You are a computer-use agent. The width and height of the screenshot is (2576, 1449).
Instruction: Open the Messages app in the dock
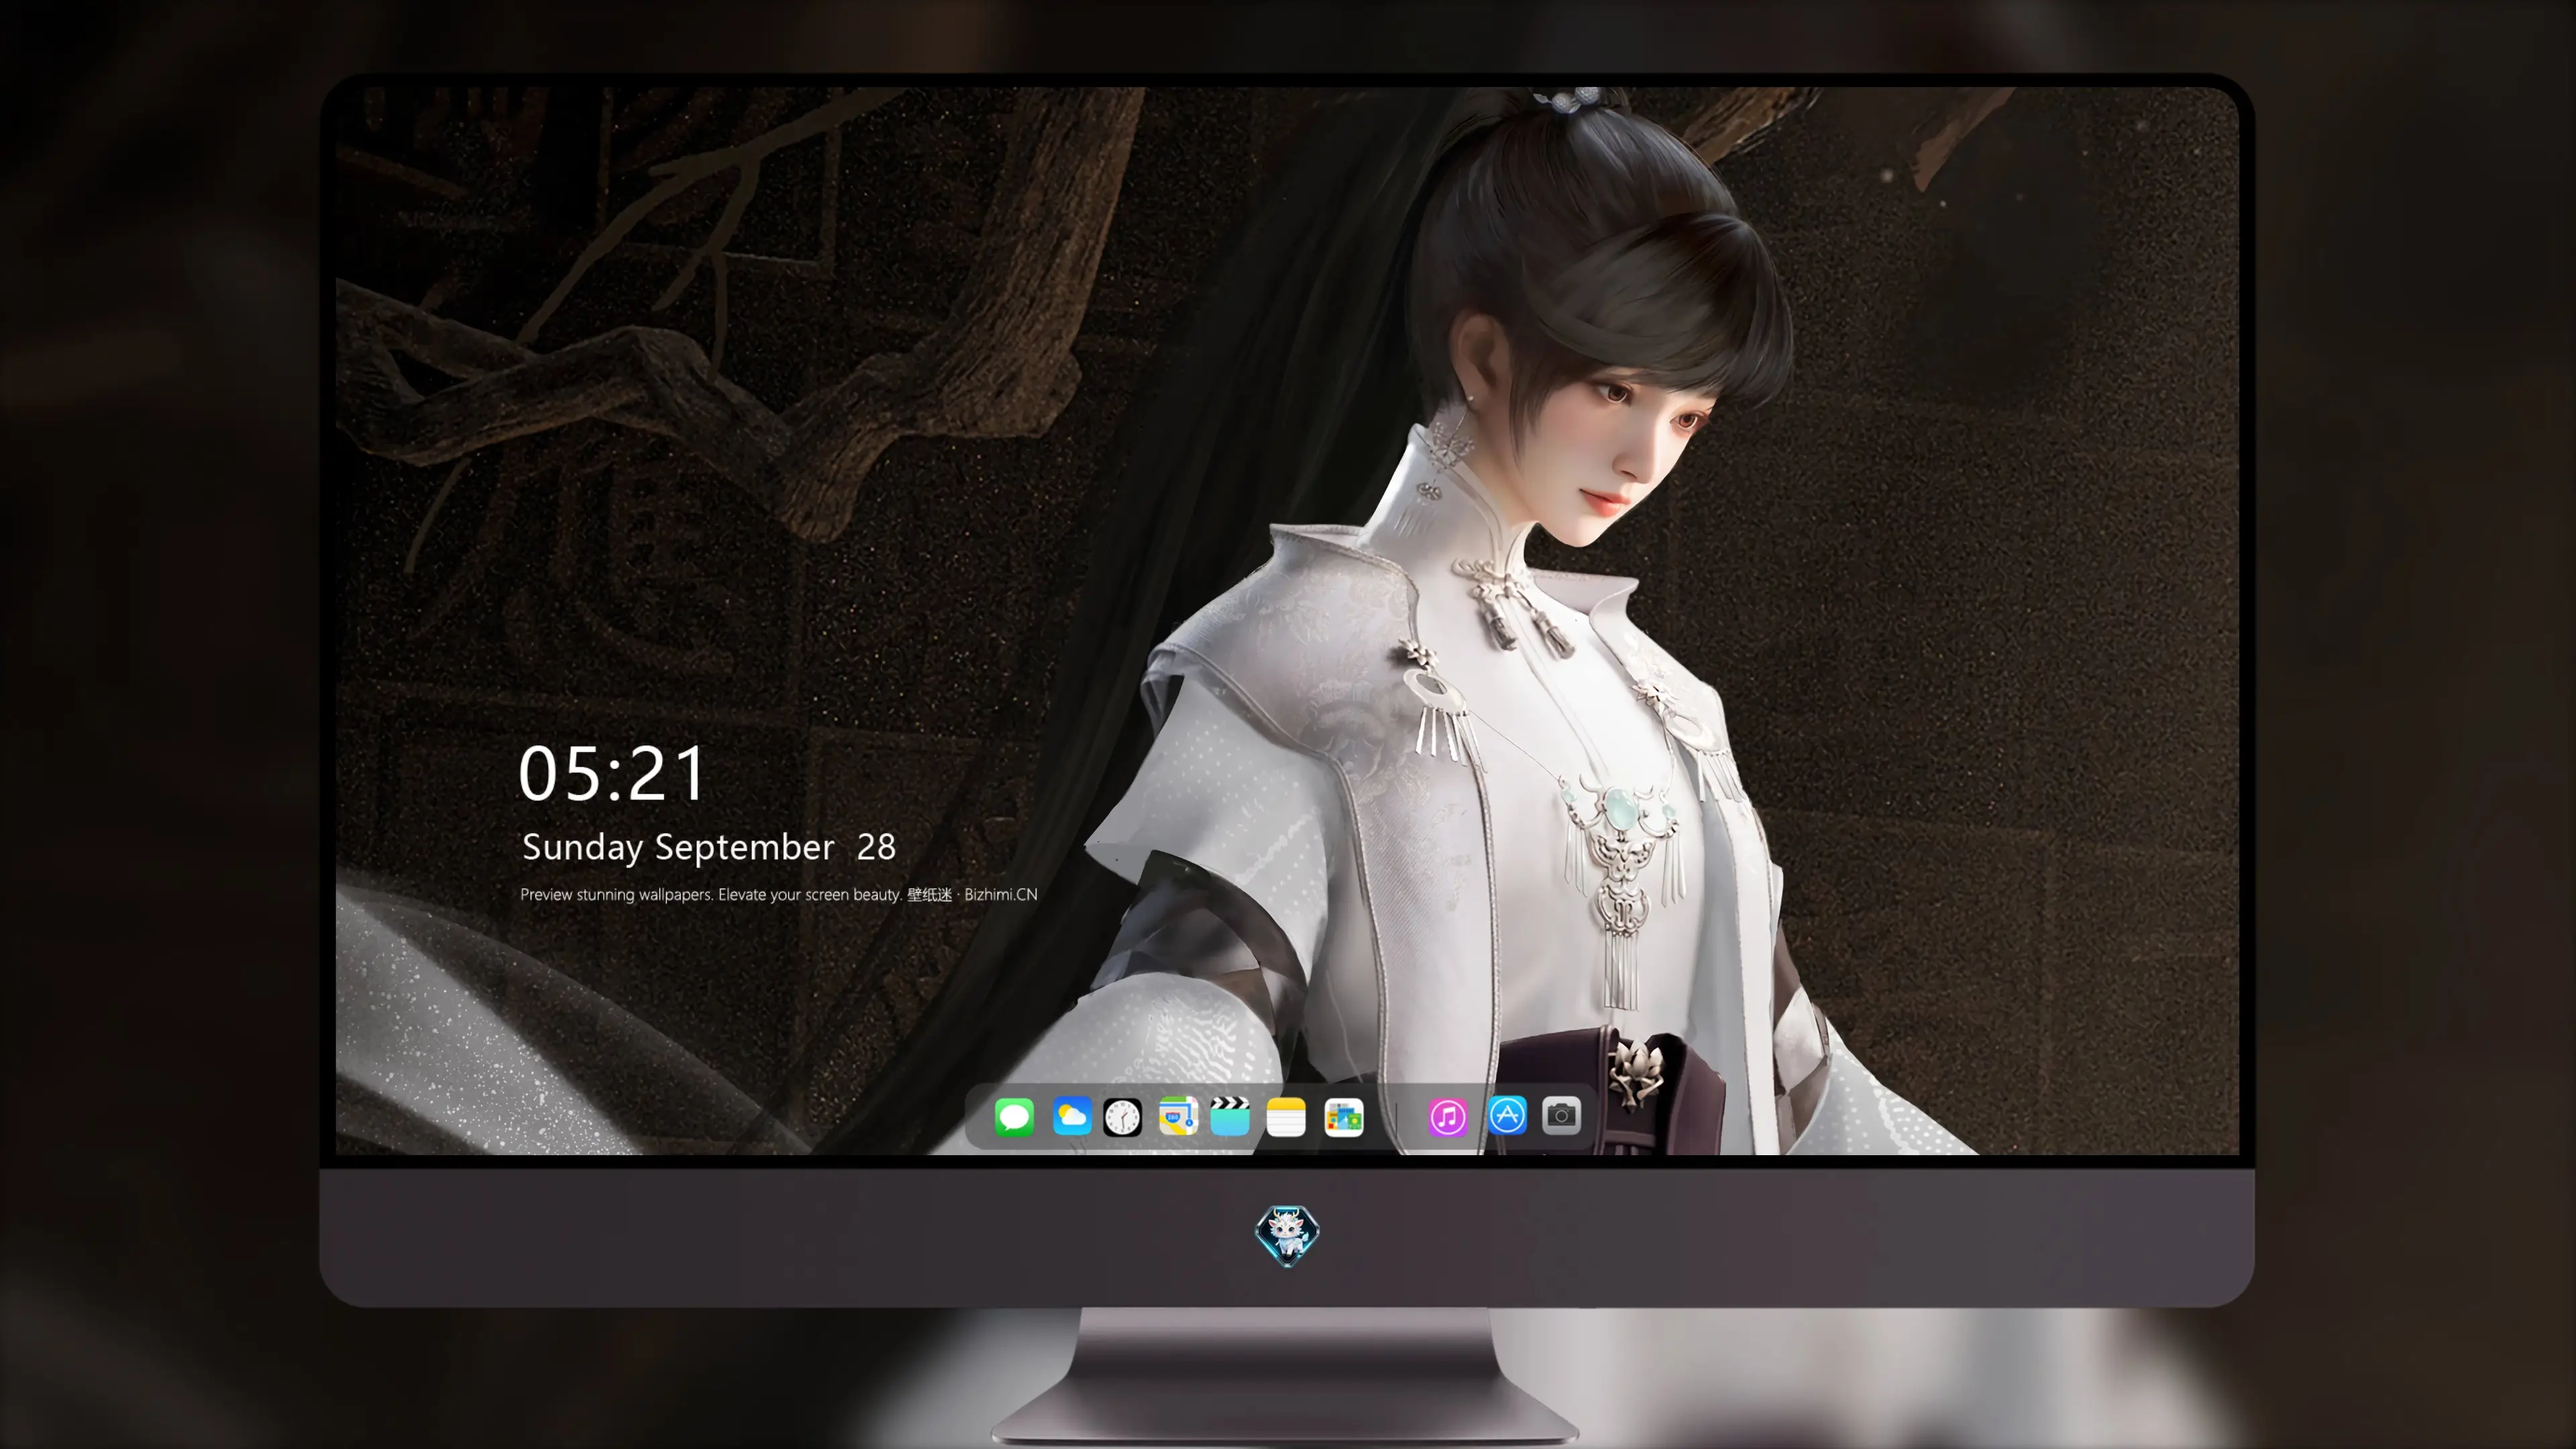click(1014, 1116)
